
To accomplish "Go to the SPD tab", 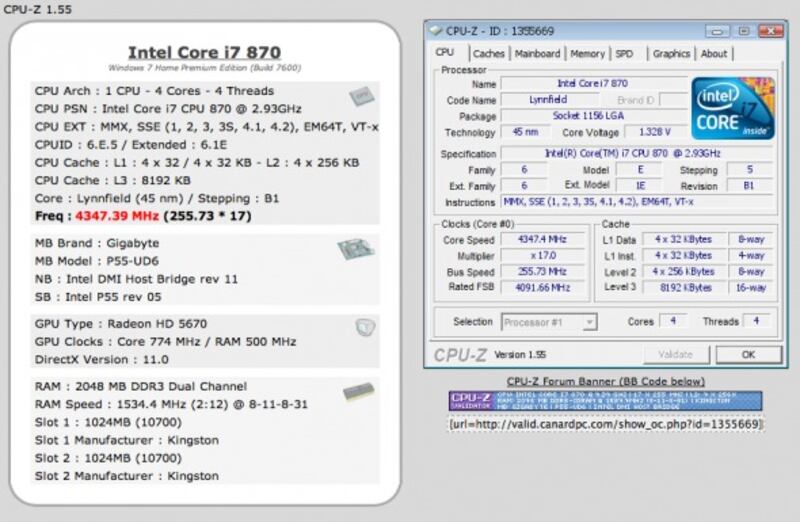I will tap(624, 54).
